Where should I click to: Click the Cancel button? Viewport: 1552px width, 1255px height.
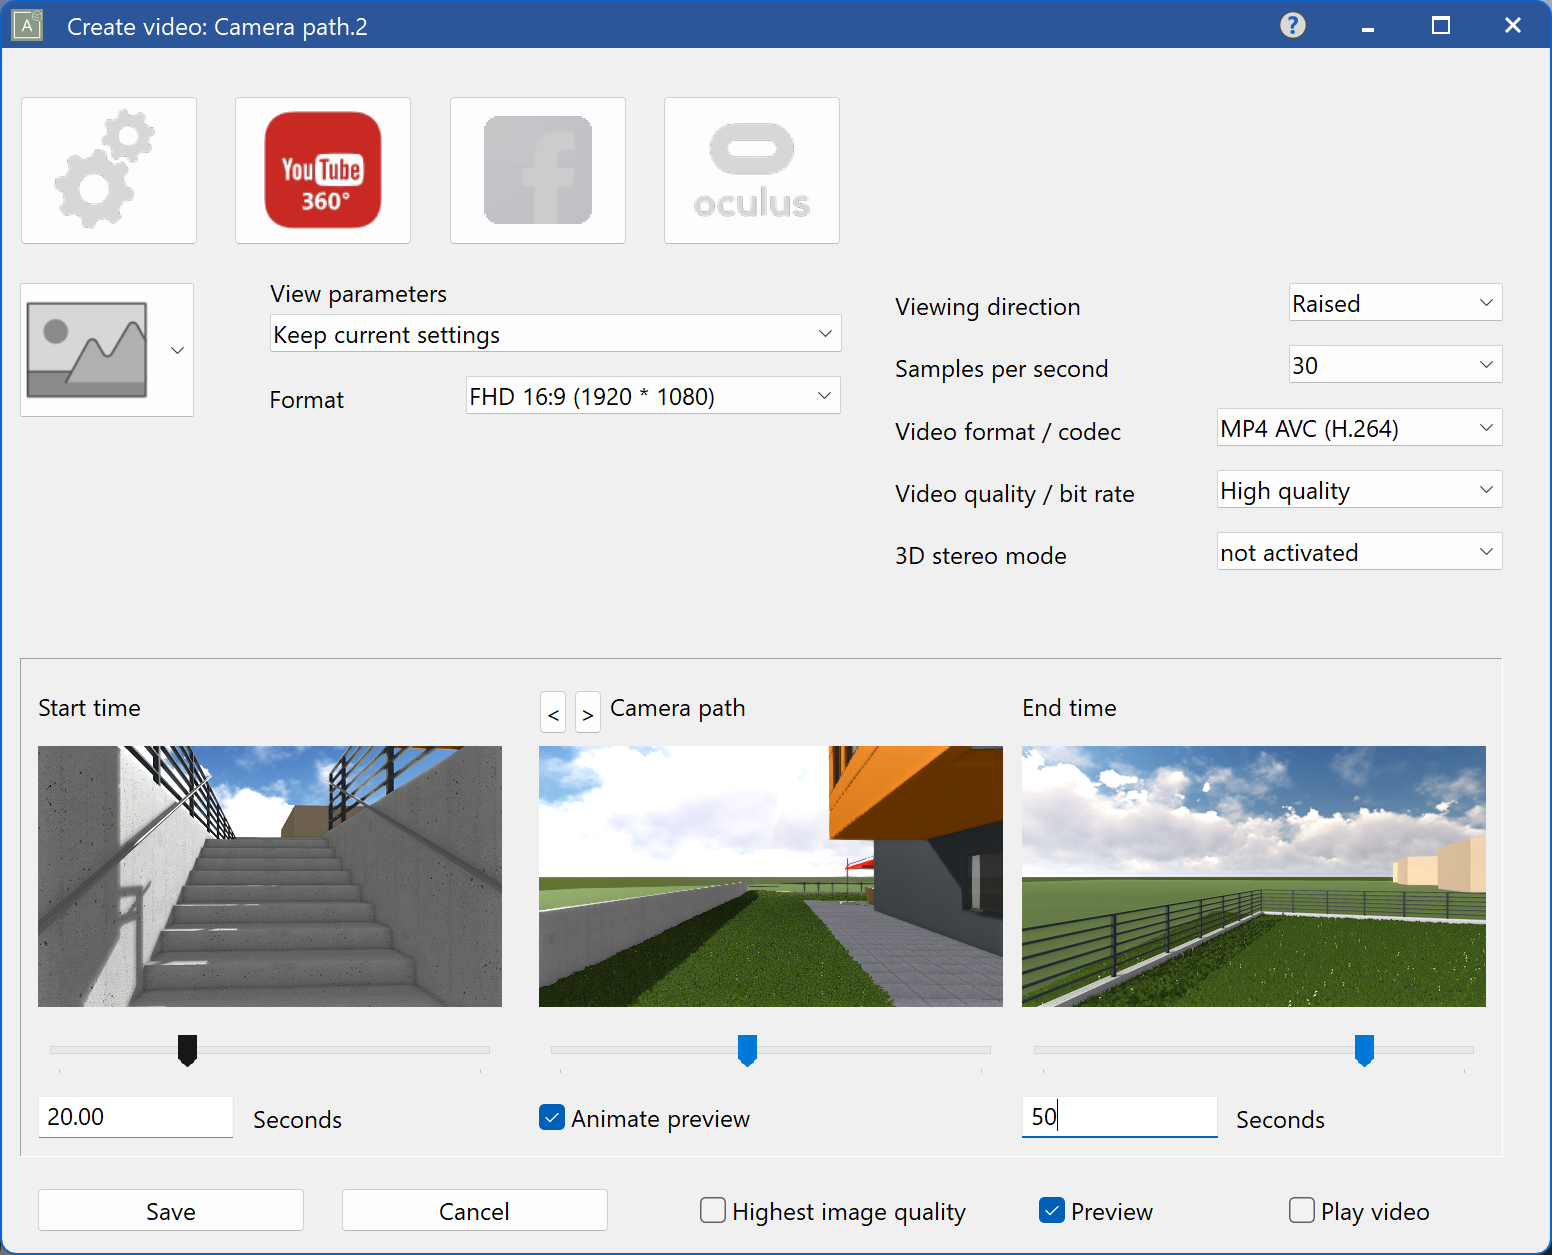pyautogui.click(x=474, y=1211)
